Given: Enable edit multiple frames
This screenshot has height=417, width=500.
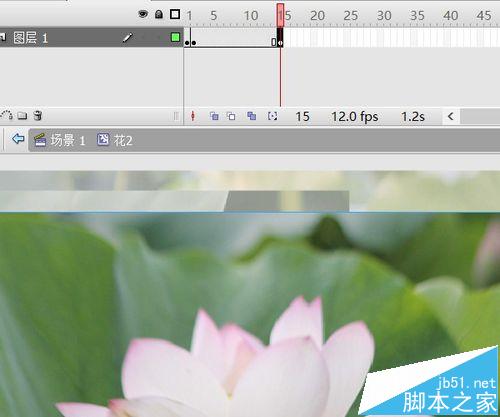Looking at the screenshot, I should [x=252, y=116].
